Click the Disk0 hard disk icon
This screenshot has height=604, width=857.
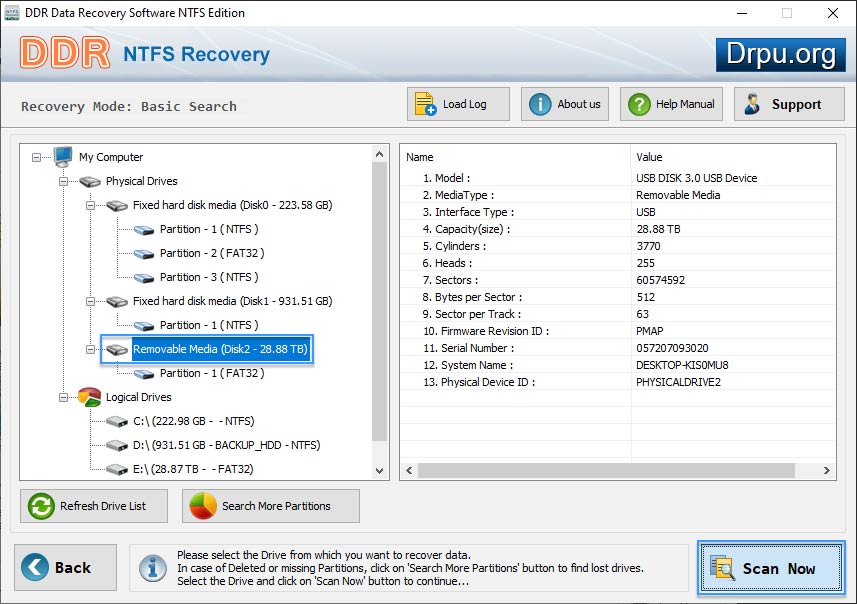coord(117,206)
